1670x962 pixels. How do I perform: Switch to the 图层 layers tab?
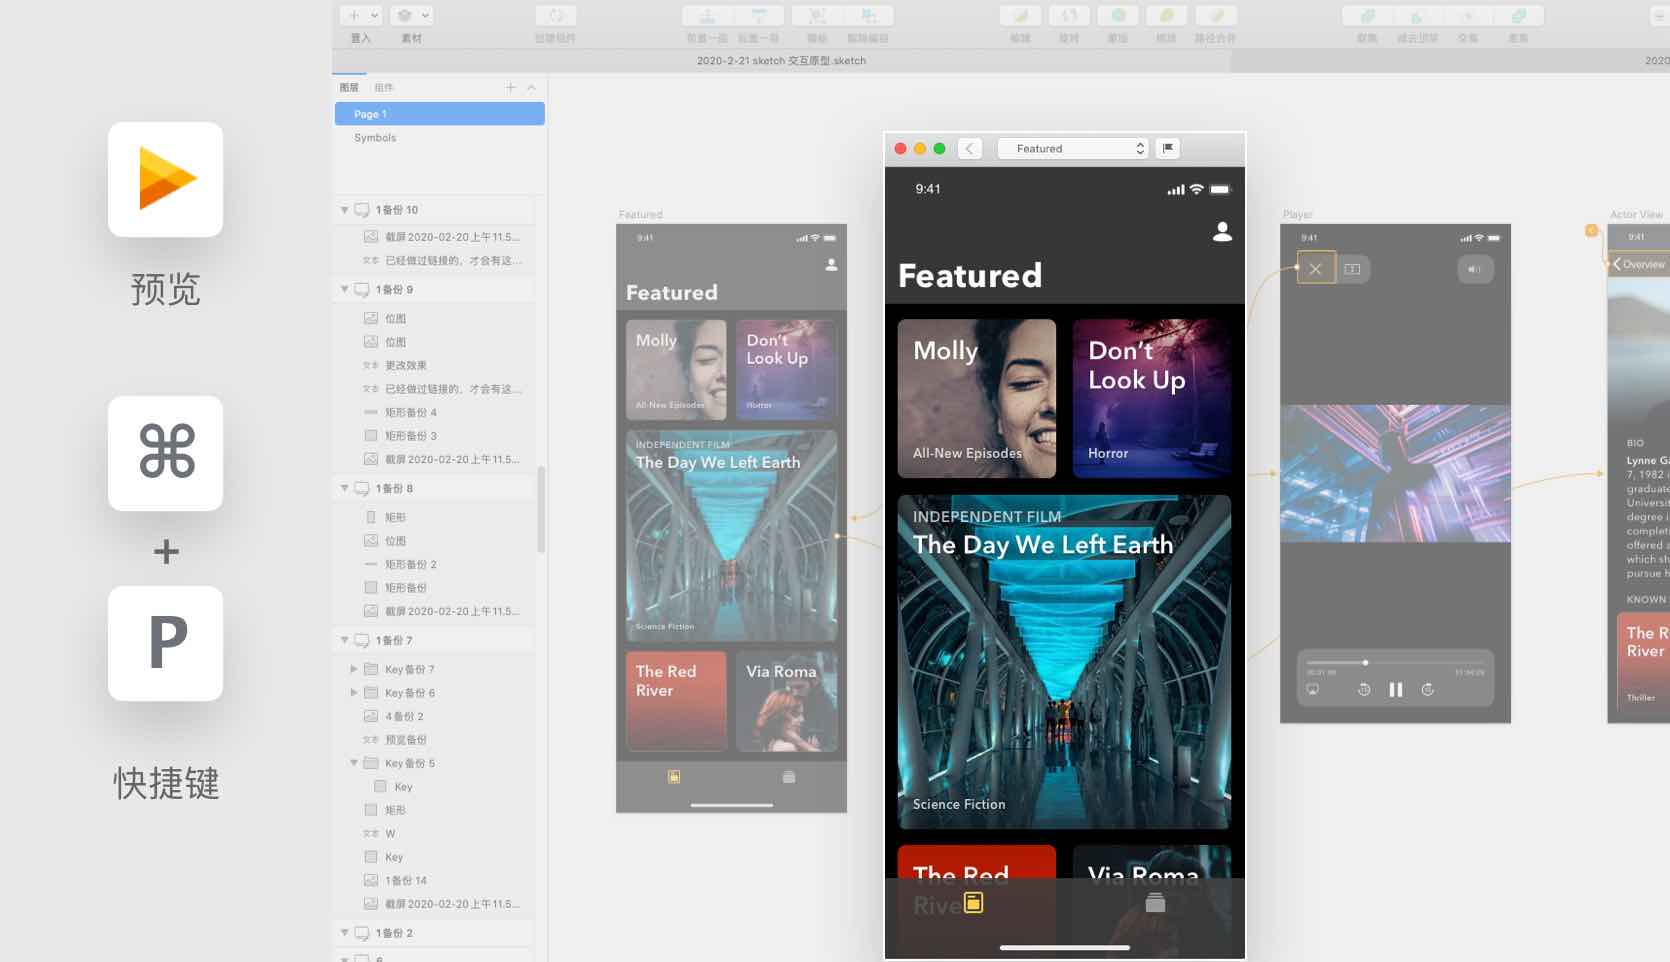pos(349,87)
